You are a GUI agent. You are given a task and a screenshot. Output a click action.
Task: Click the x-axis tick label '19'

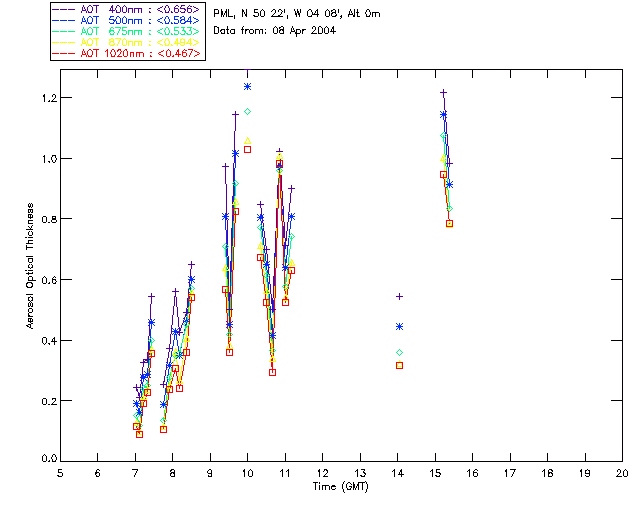585,473
